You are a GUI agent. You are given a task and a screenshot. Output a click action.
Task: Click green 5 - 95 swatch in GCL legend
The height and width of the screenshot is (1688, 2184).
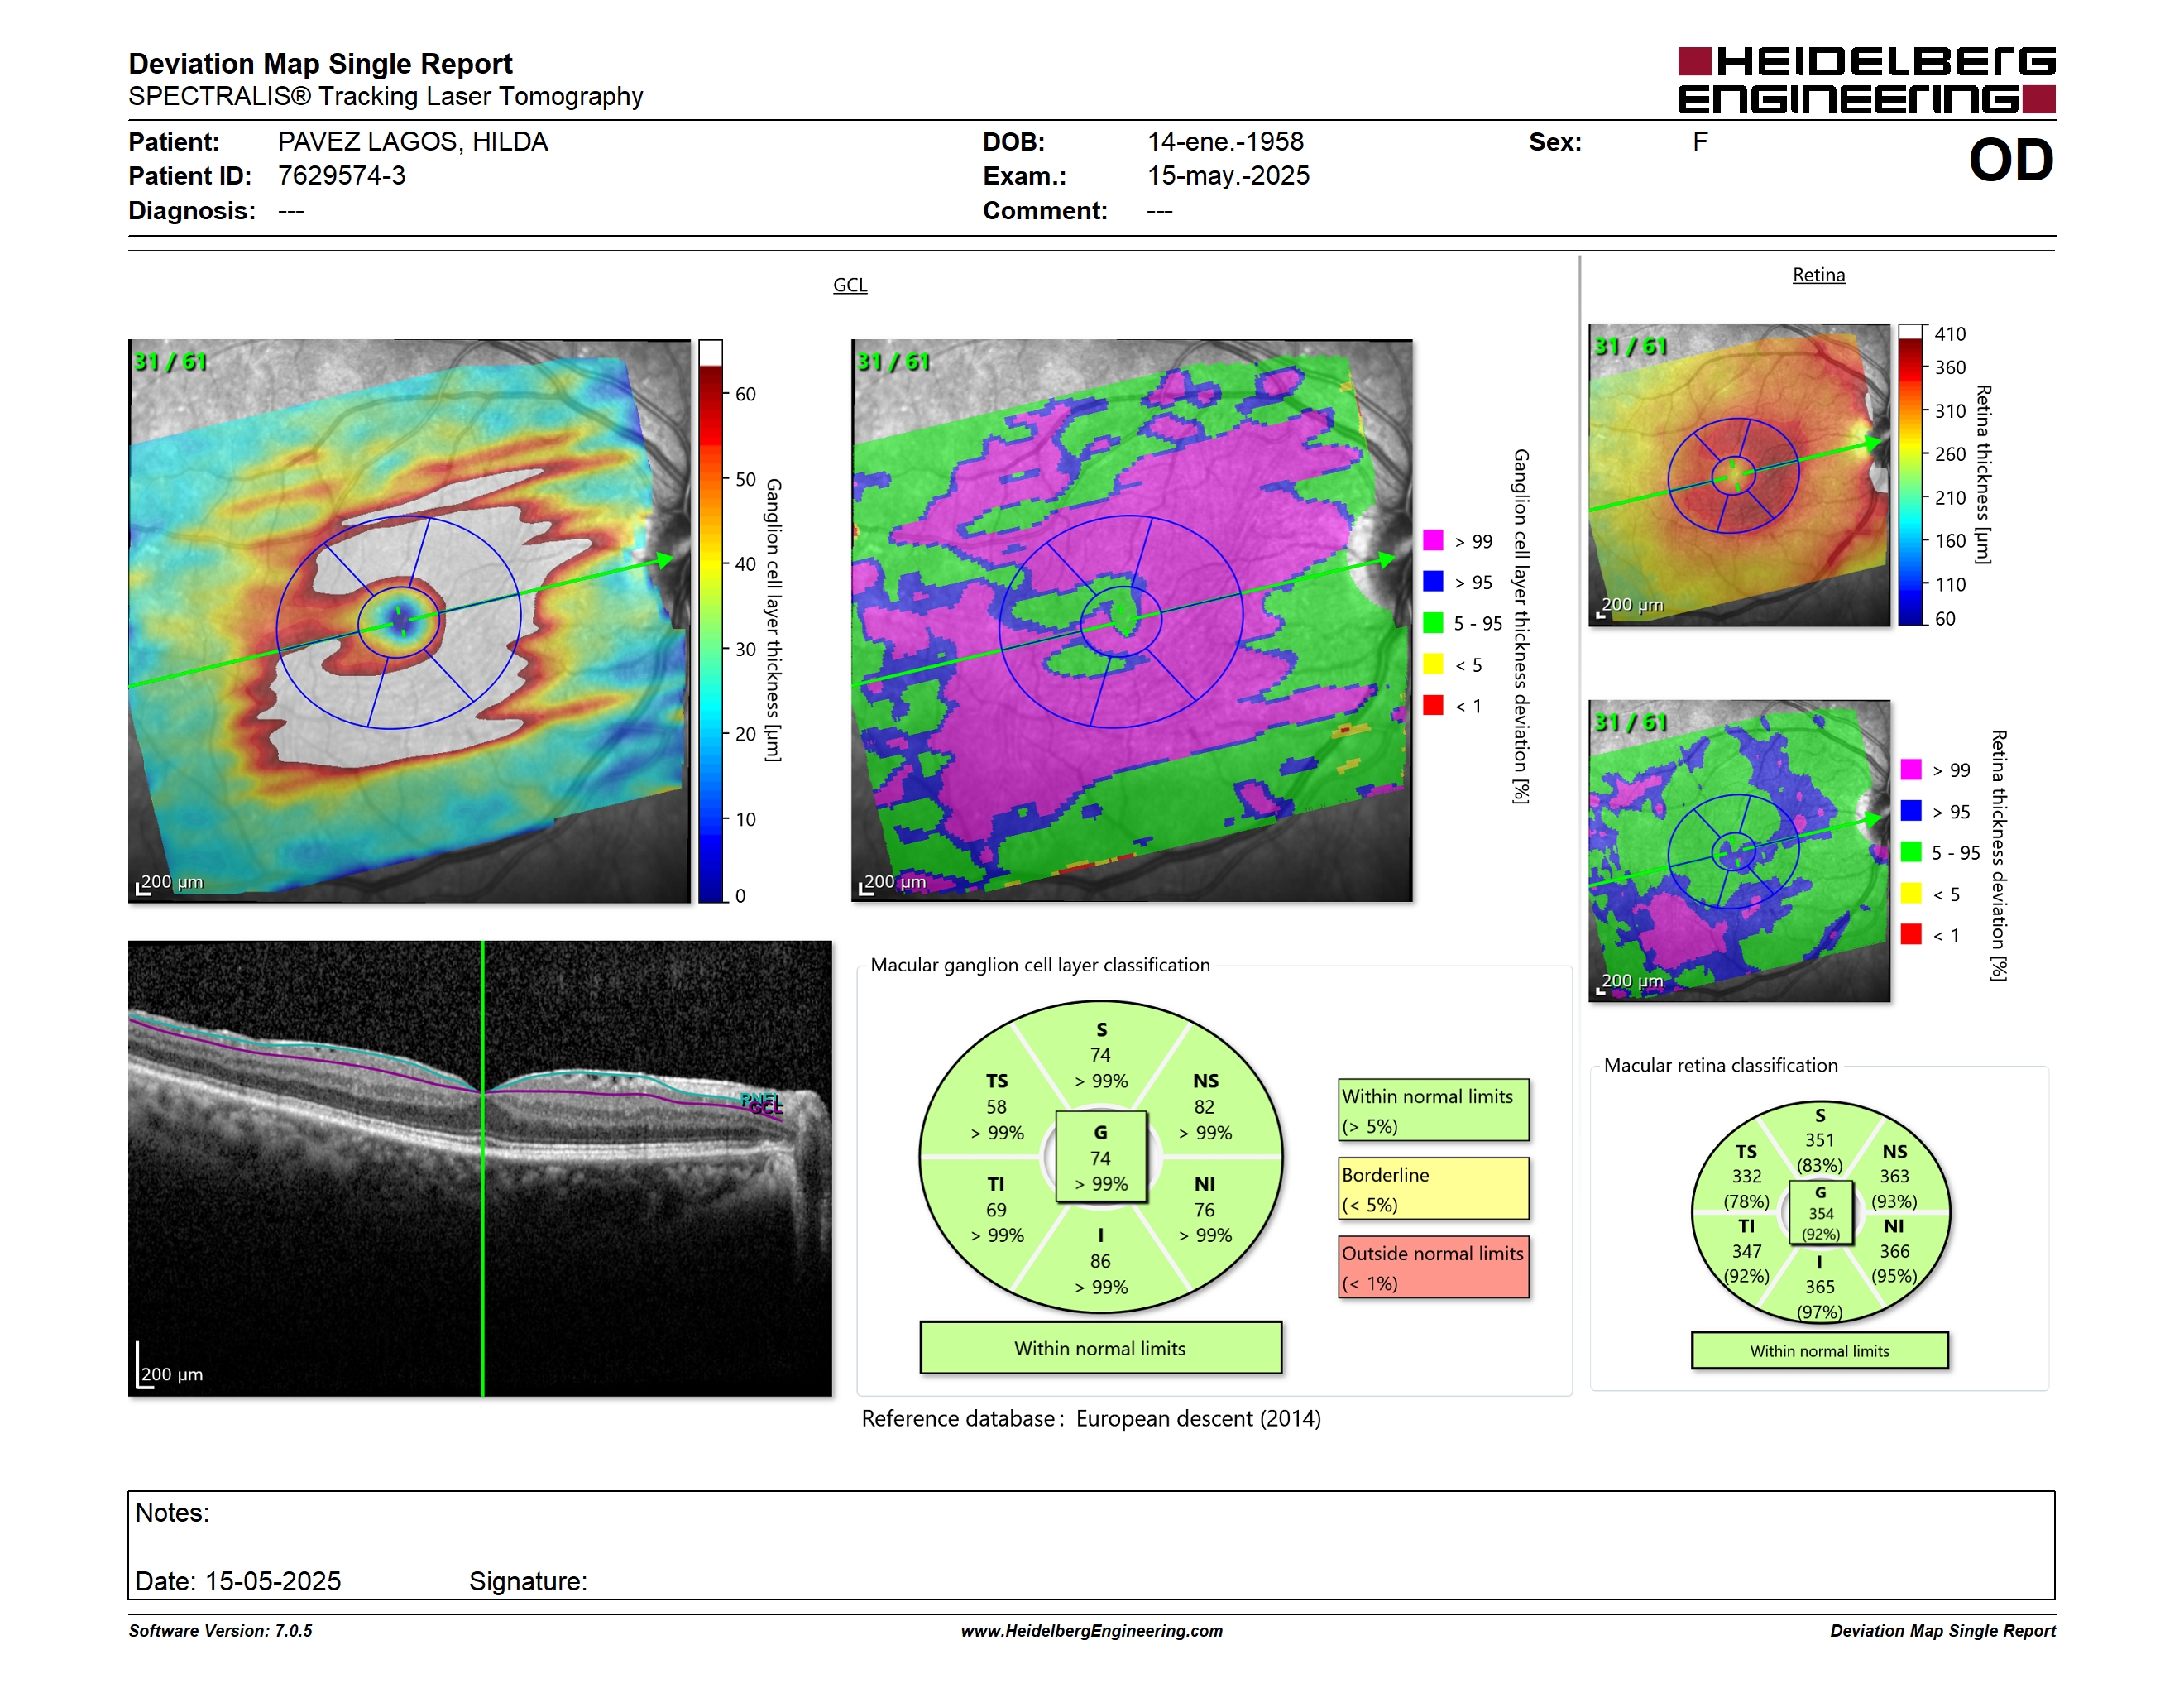tap(1433, 623)
